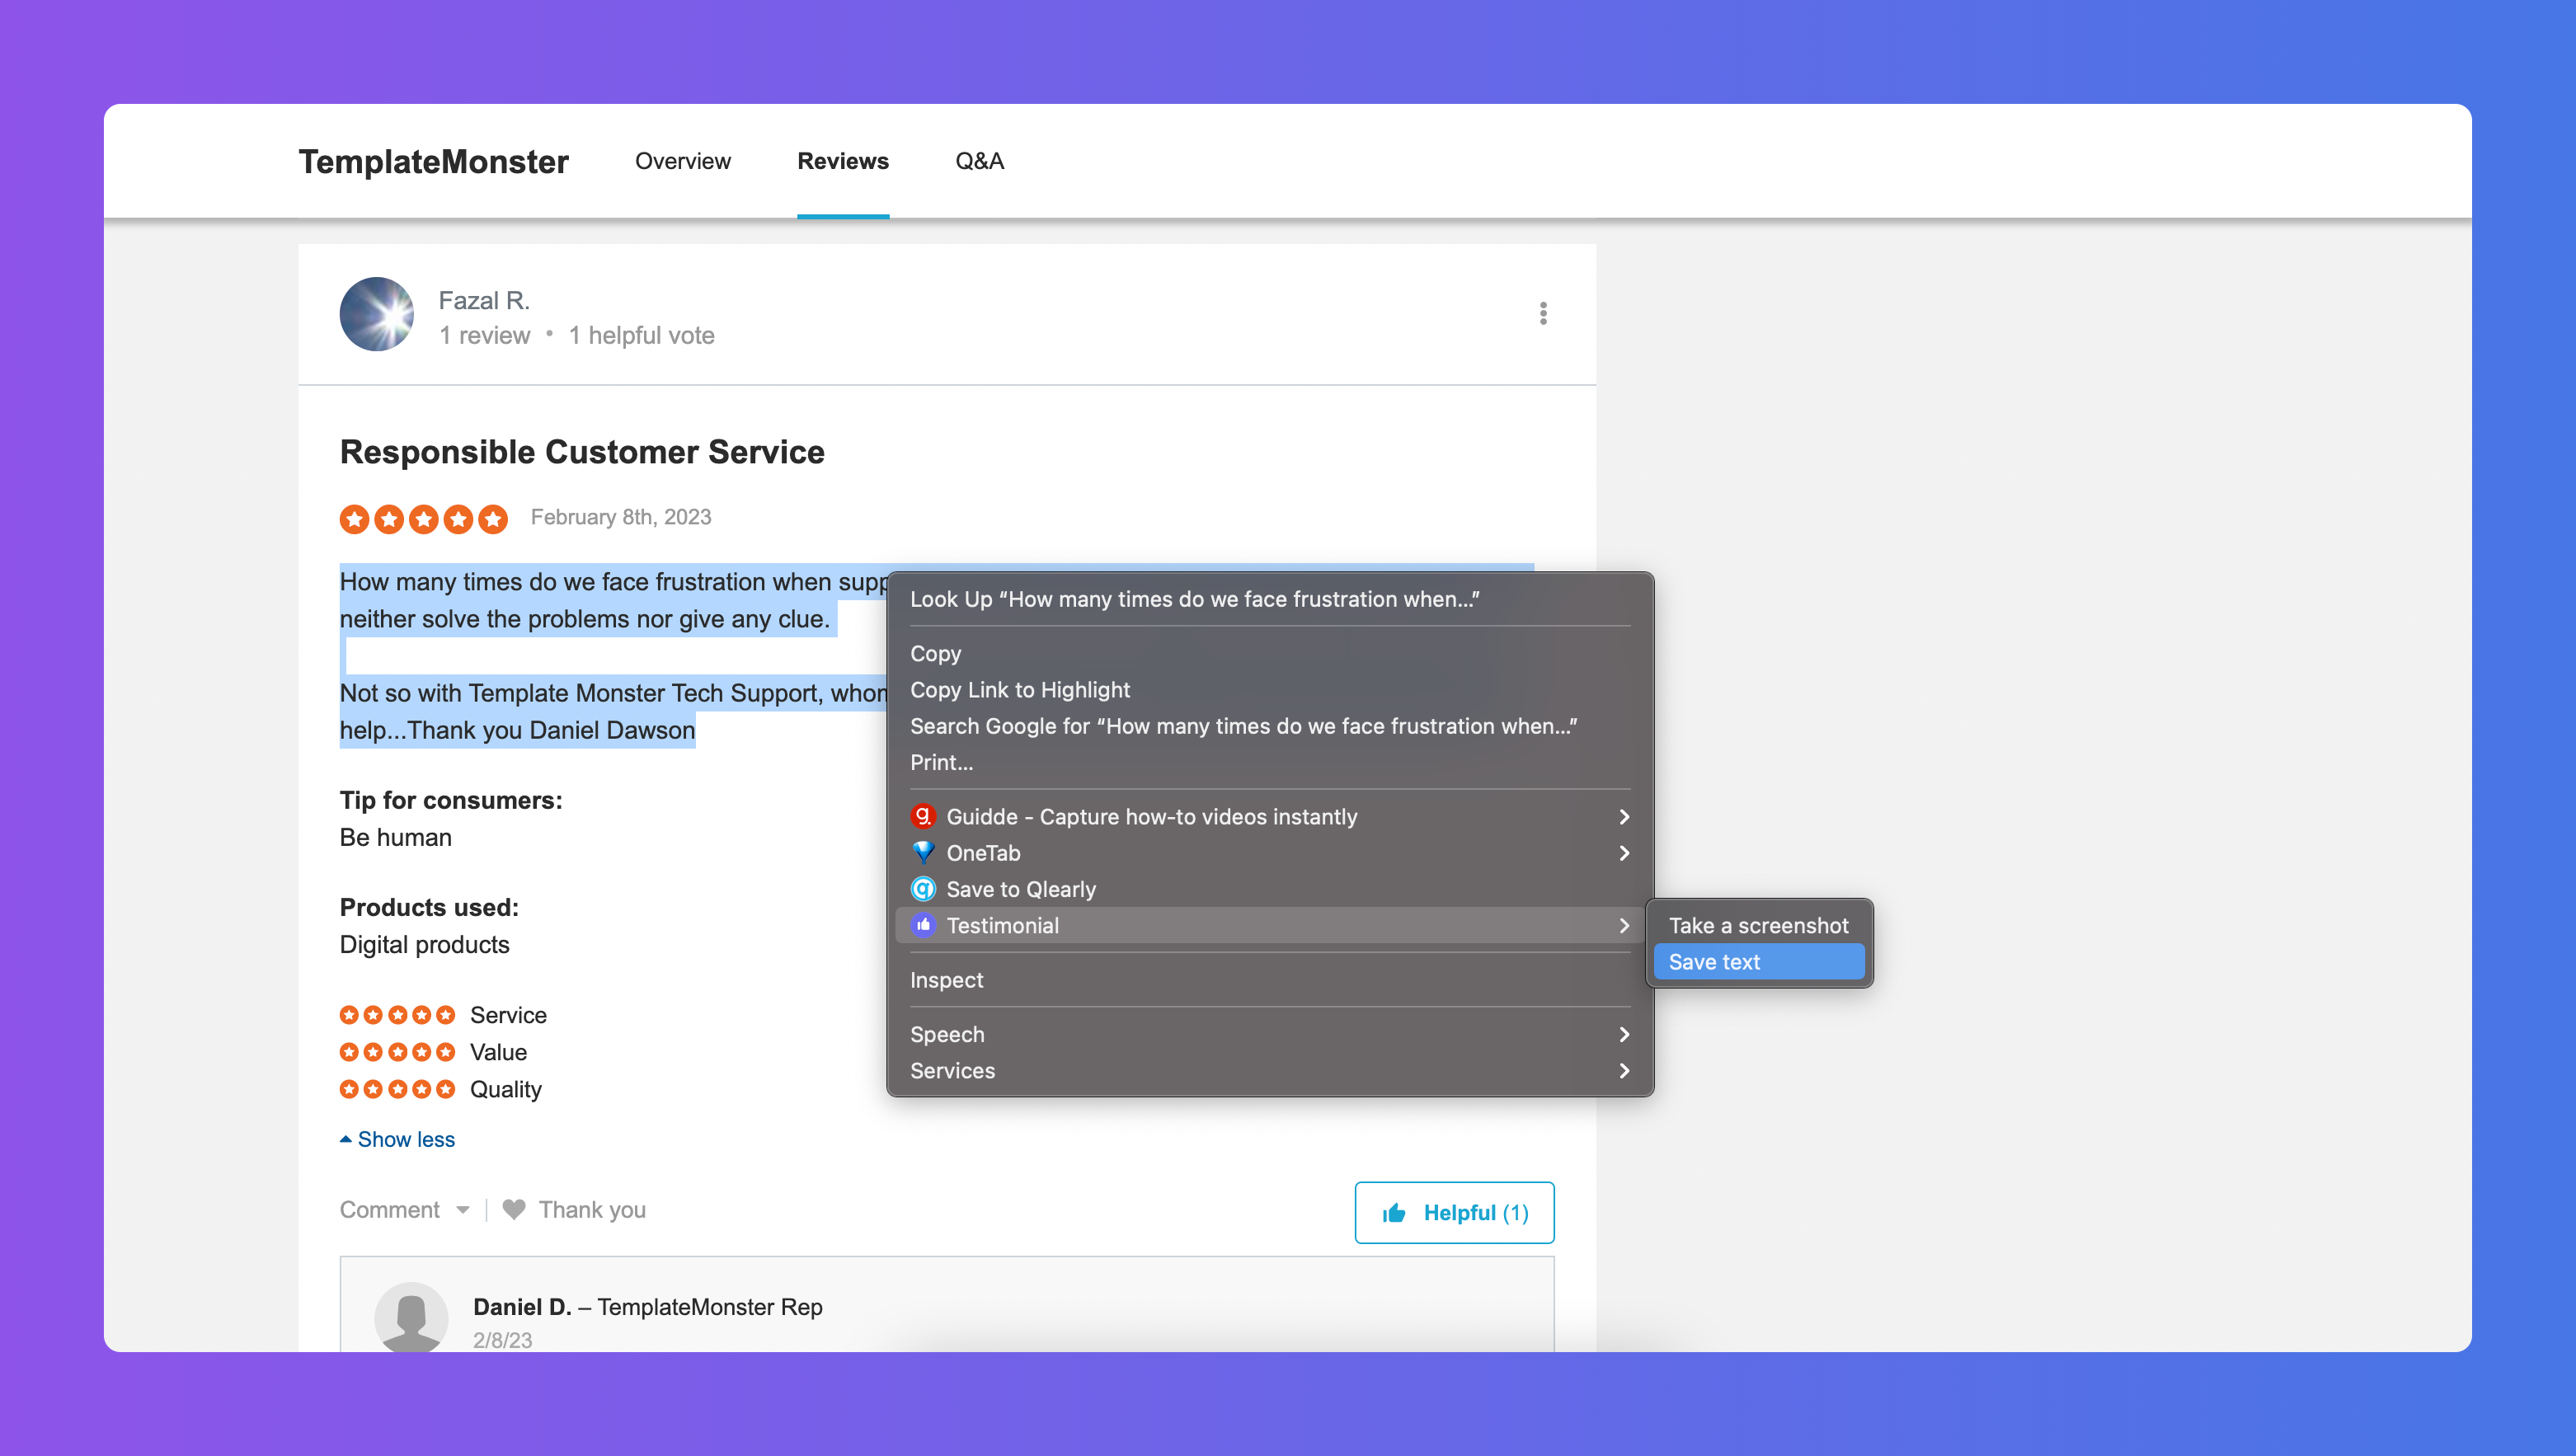This screenshot has width=2576, height=1456.
Task: Open the Comment dropdown
Action: tap(404, 1210)
